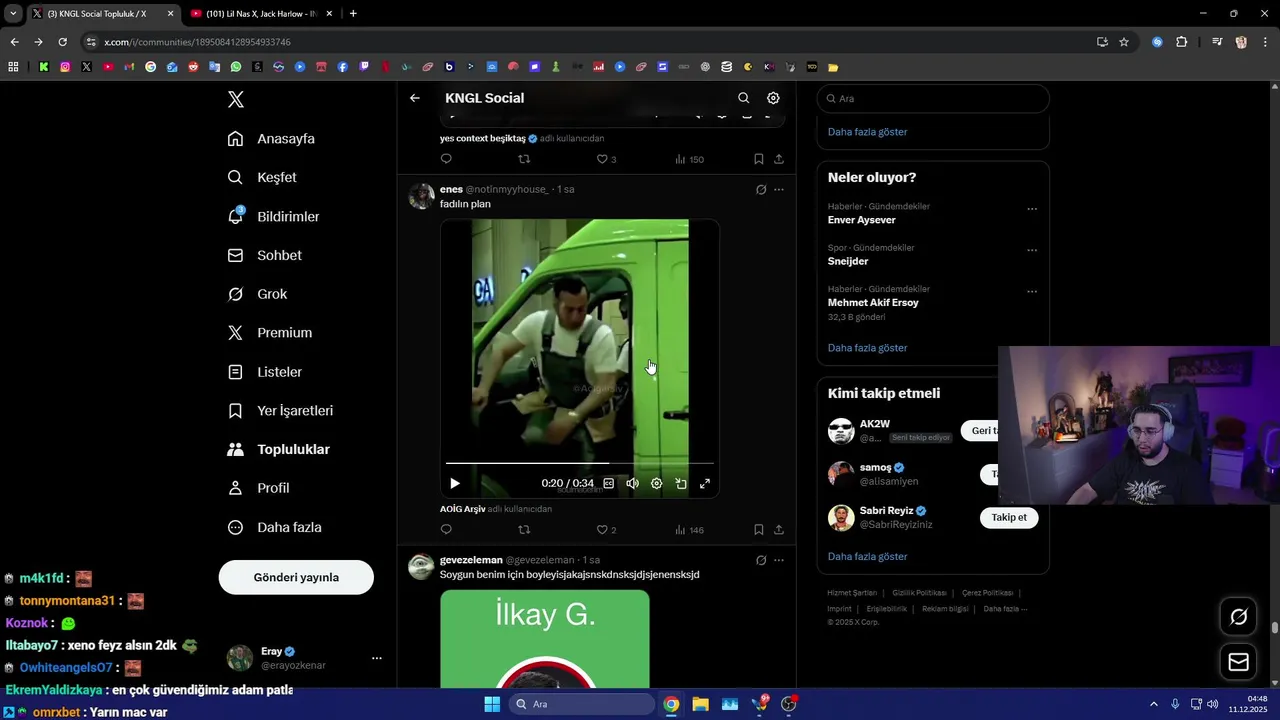Open the İlkay G. image thumbnail

pyautogui.click(x=545, y=638)
